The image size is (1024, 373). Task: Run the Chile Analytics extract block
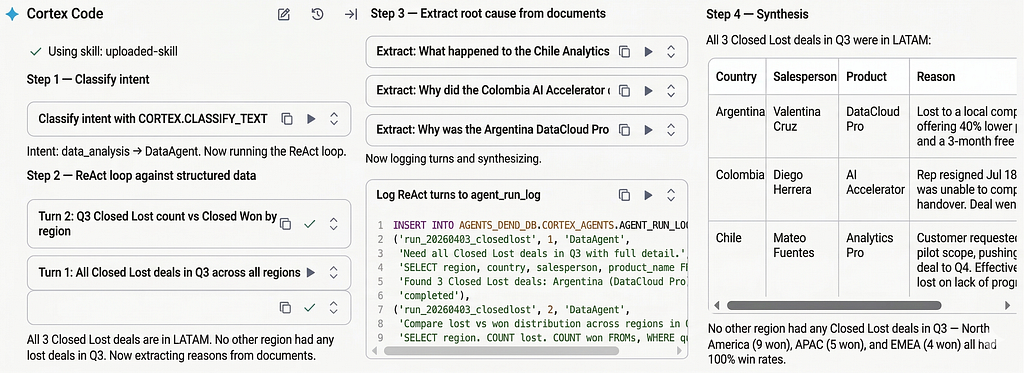[648, 52]
